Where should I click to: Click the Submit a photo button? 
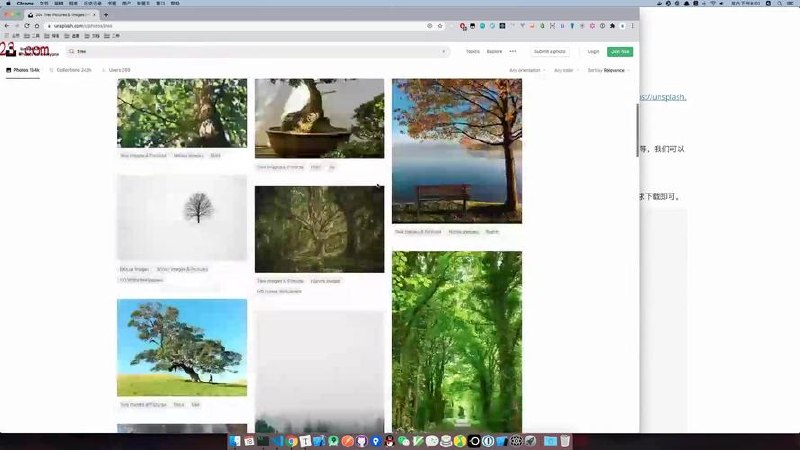click(x=549, y=52)
